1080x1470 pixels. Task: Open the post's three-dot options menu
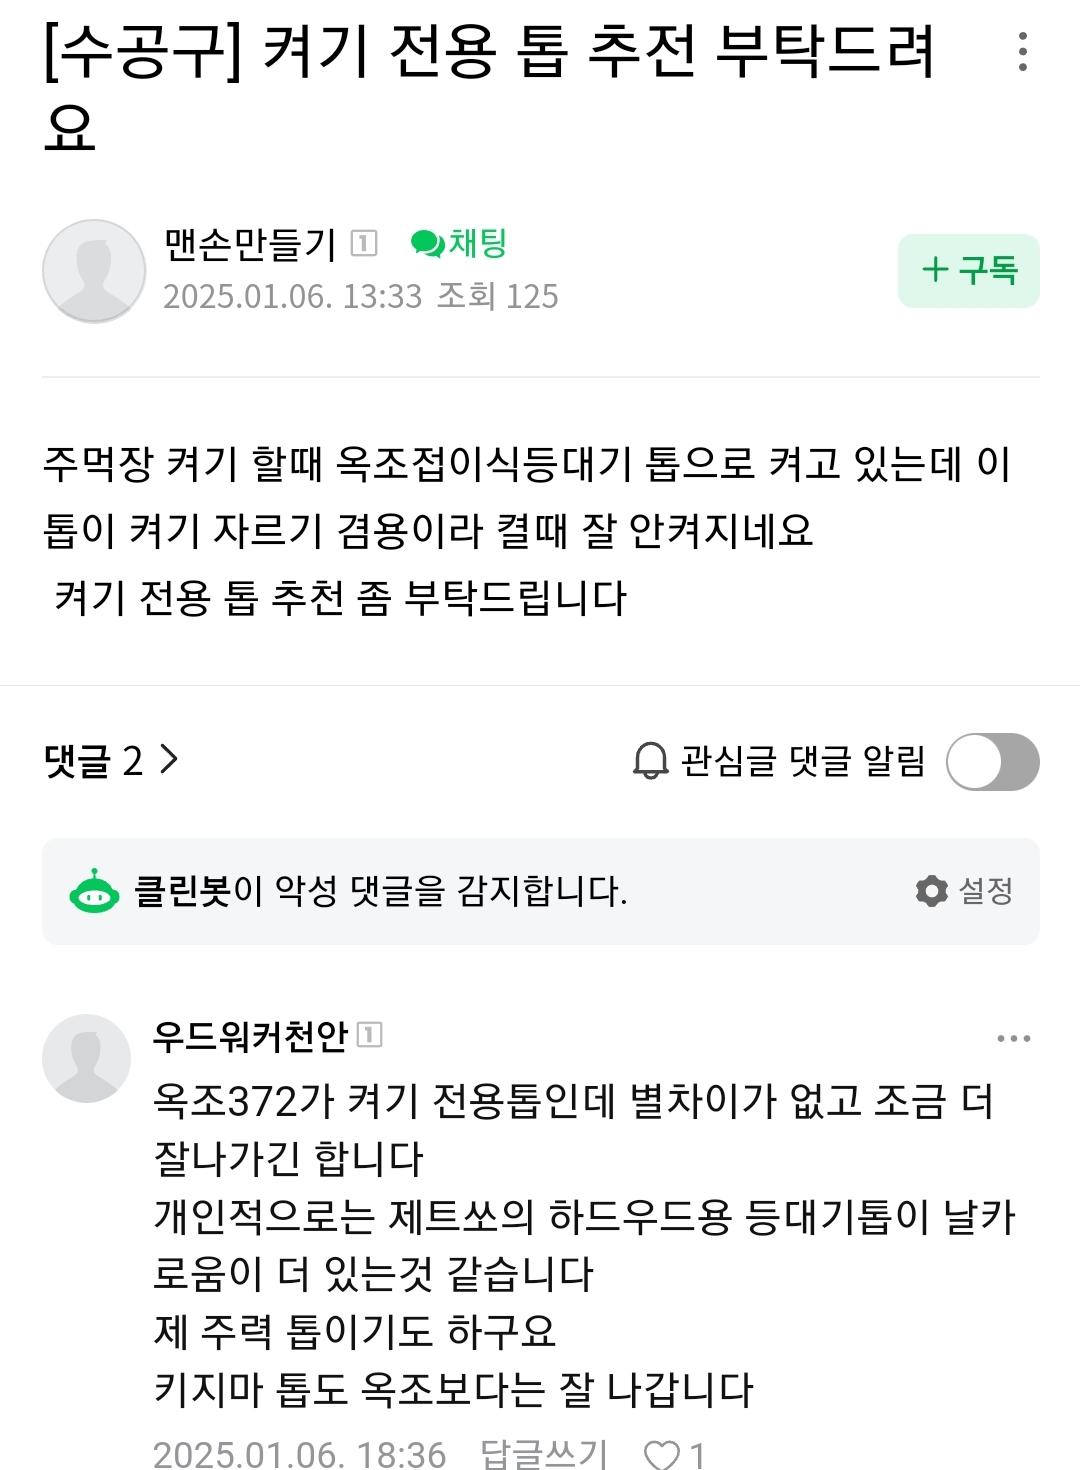coord(1022,51)
